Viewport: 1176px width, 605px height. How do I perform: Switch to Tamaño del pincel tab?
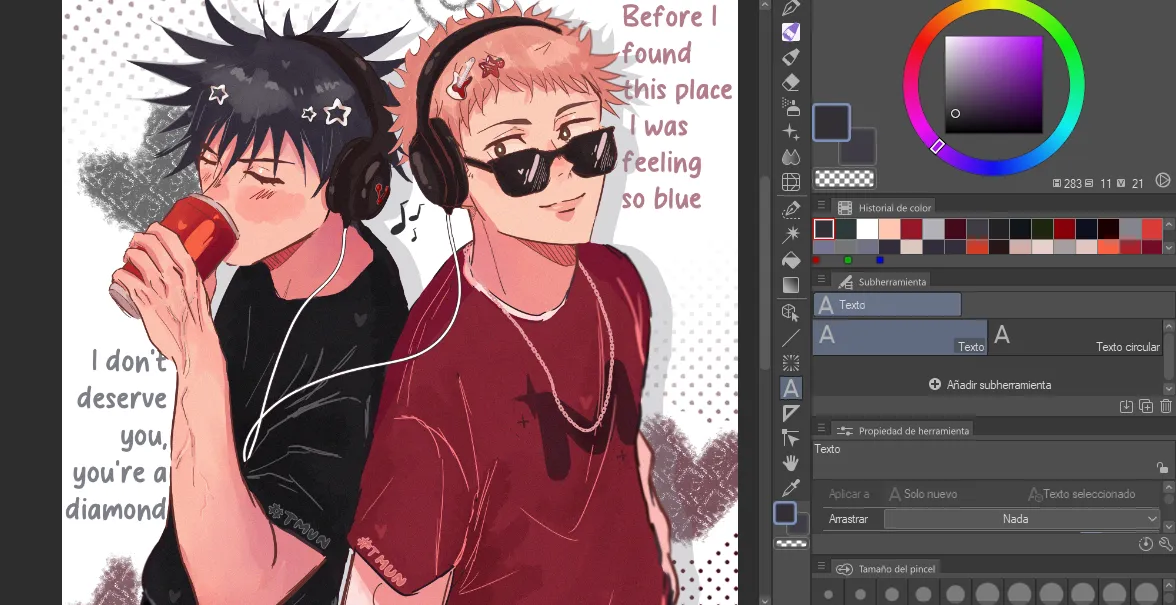click(886, 569)
